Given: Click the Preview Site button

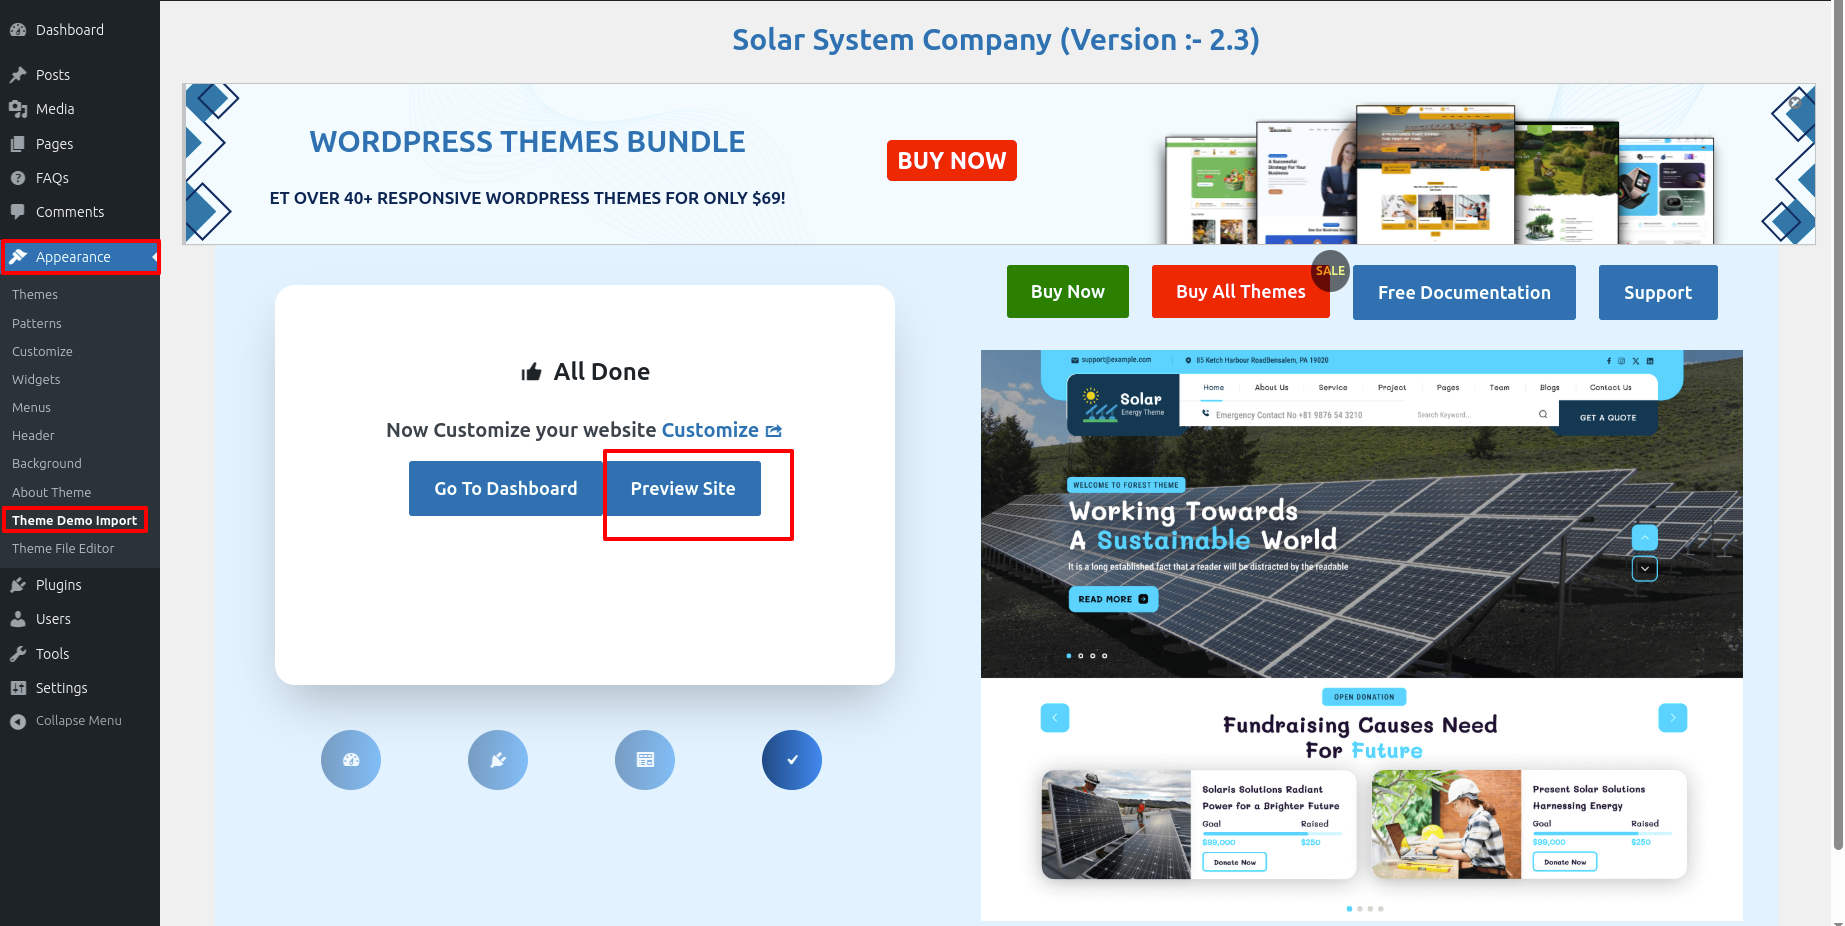Looking at the screenshot, I should 683,489.
